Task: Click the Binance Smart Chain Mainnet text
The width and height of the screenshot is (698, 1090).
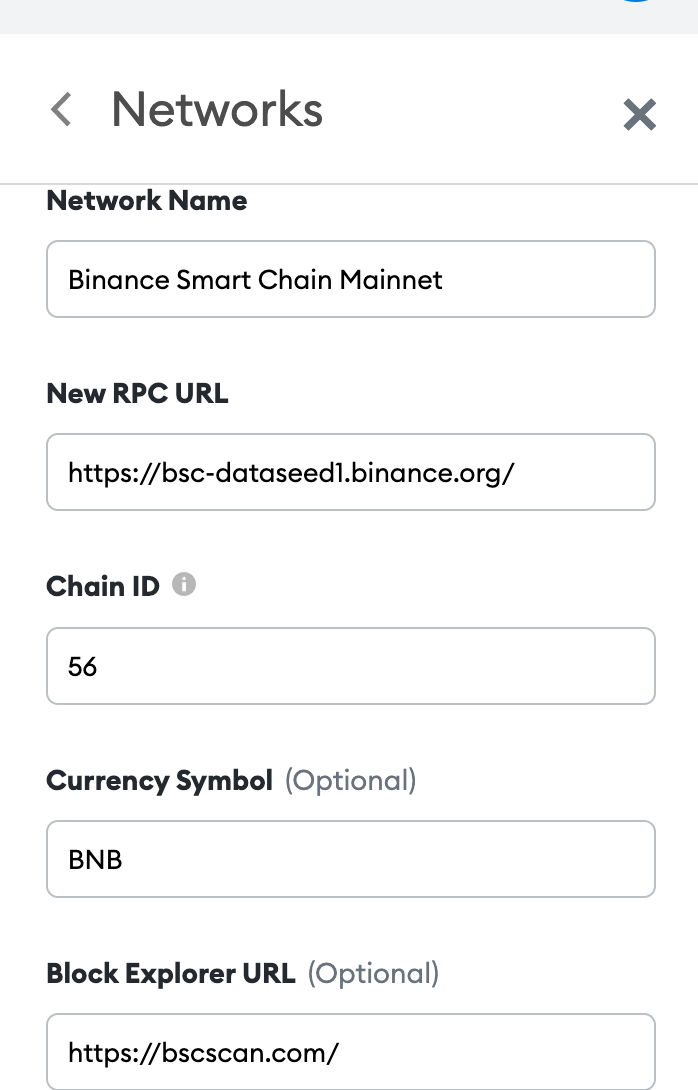Action: click(x=255, y=280)
